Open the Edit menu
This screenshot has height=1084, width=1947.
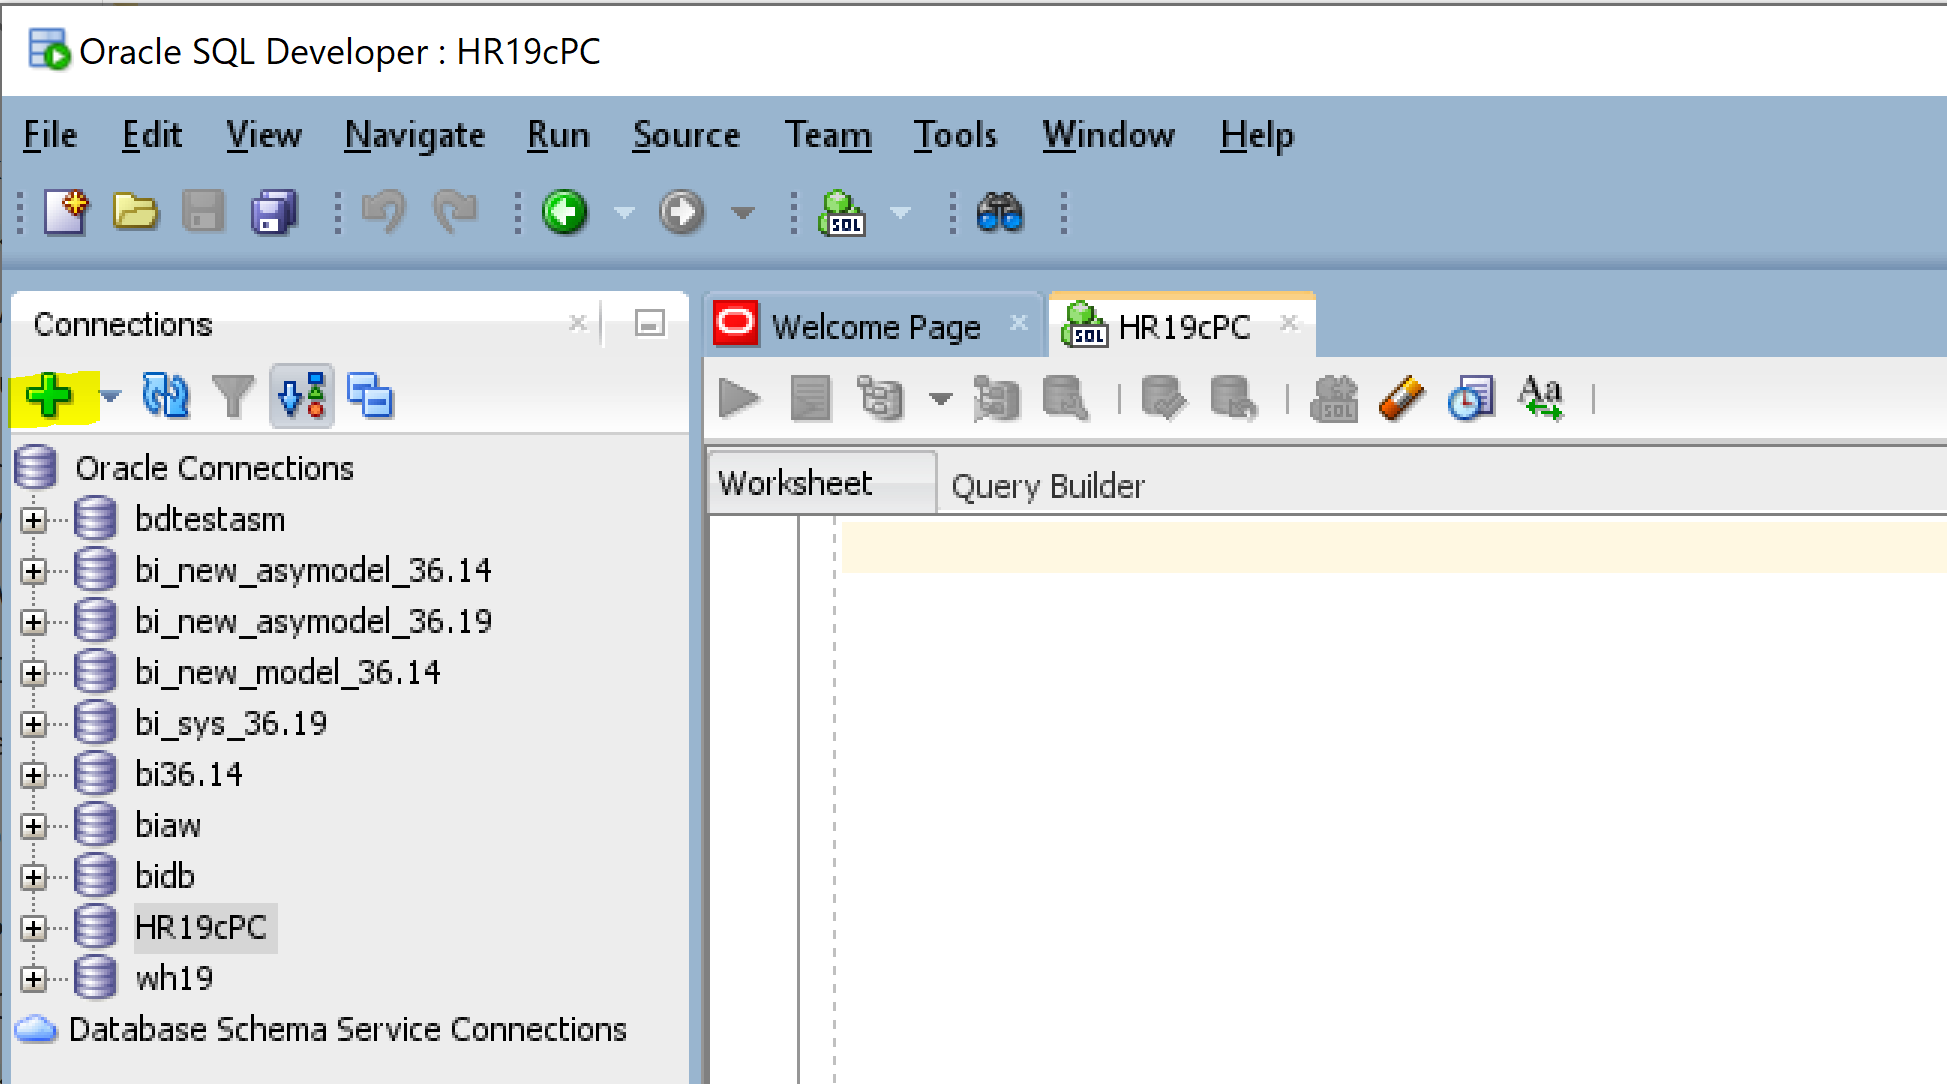(x=152, y=135)
